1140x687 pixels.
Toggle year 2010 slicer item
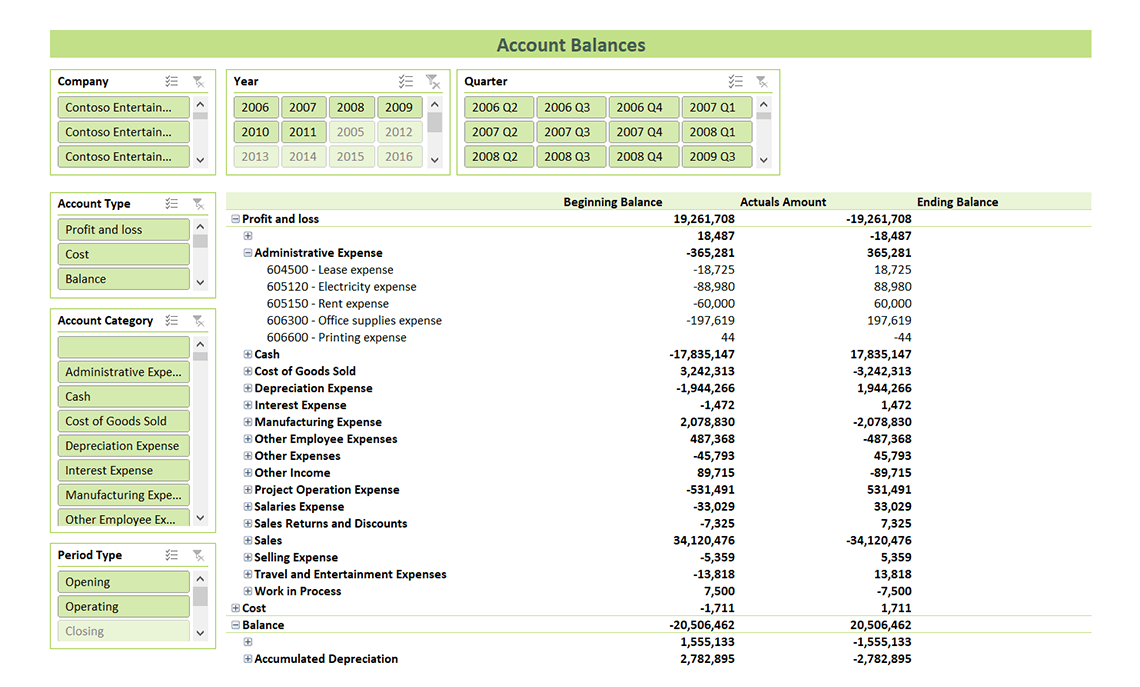pos(255,132)
